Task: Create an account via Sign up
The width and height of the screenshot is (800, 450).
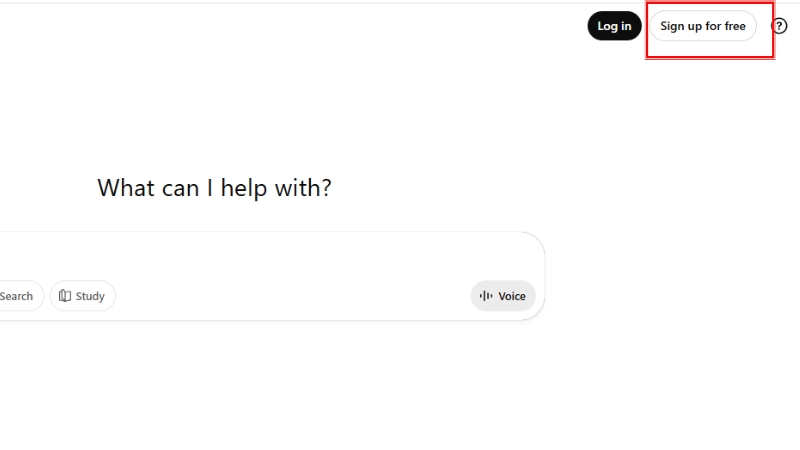Action: point(702,26)
